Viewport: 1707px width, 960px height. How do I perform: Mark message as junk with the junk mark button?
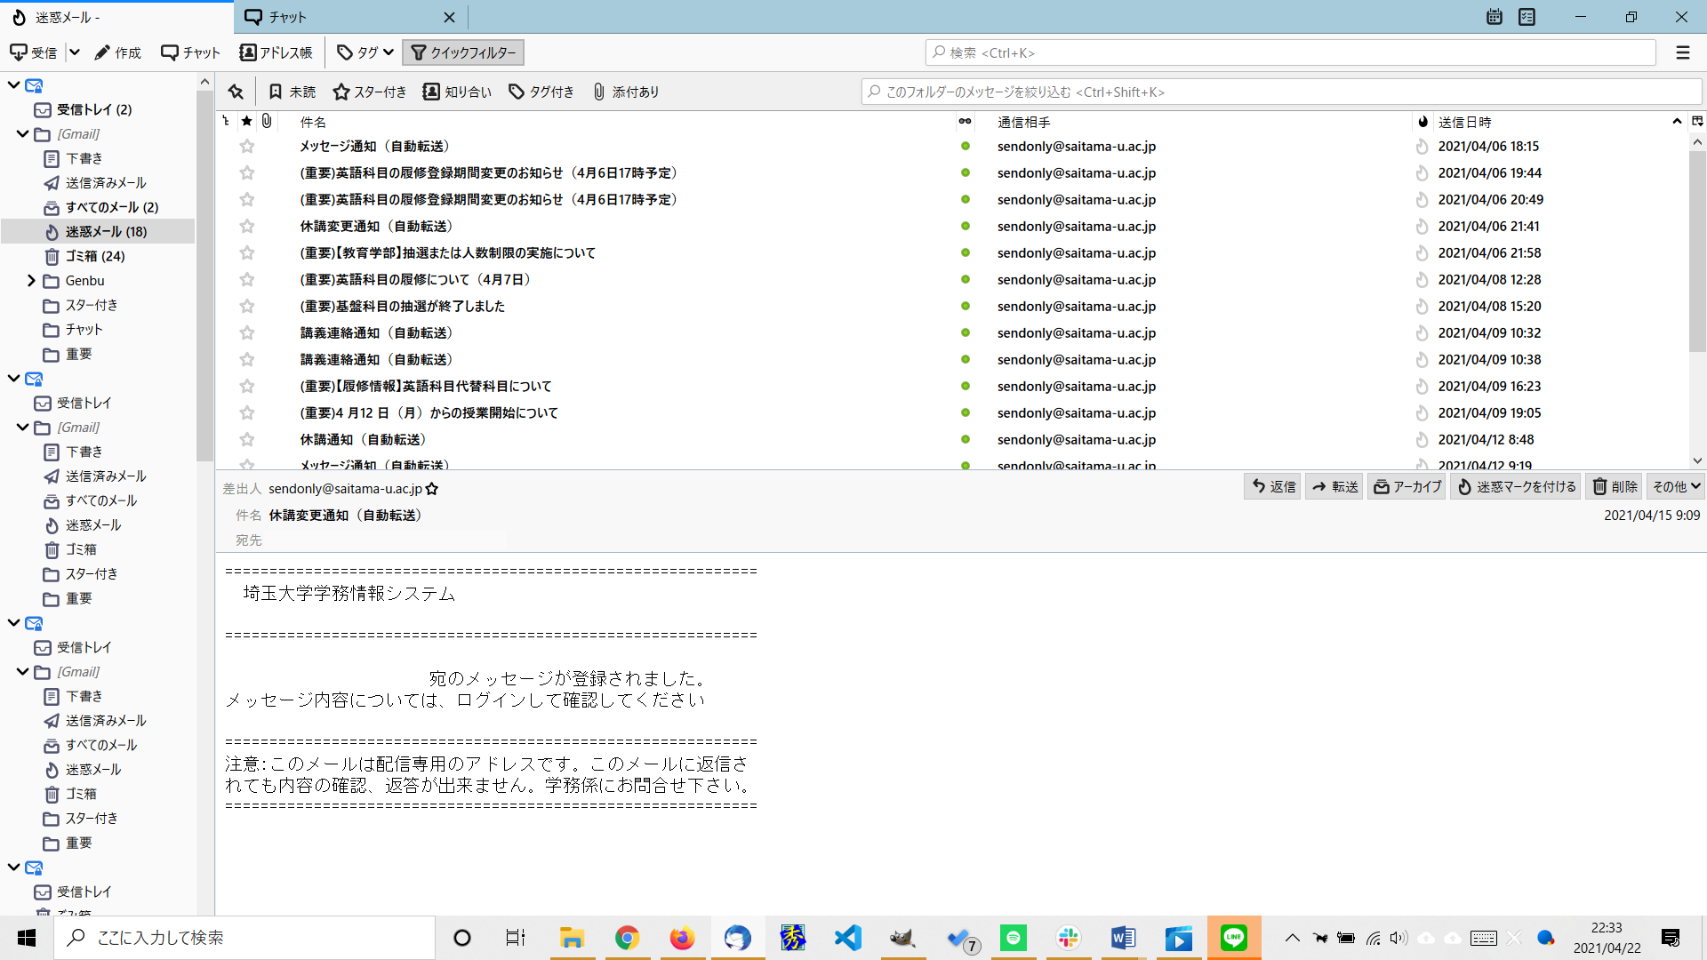pyautogui.click(x=1516, y=487)
